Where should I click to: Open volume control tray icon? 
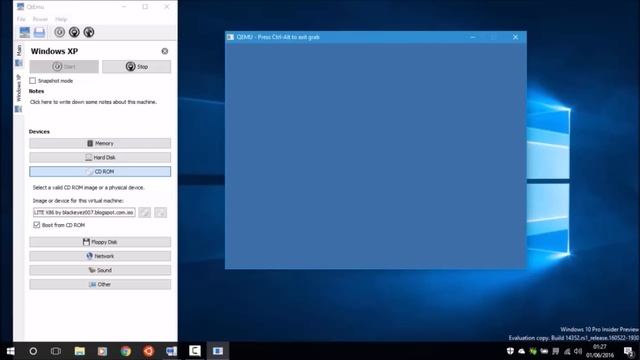click(x=578, y=351)
